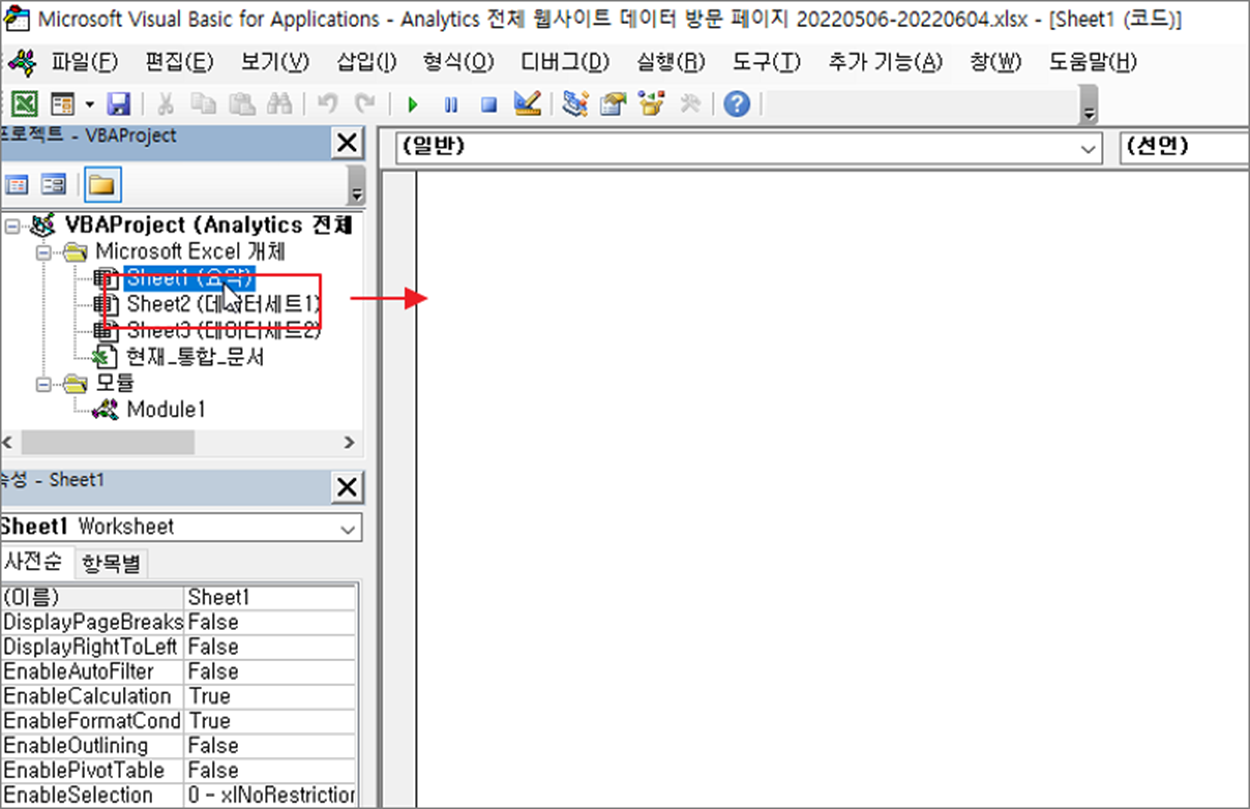The height and width of the screenshot is (809, 1250).
Task: Open the 디버그(D) menu
Action: point(565,62)
